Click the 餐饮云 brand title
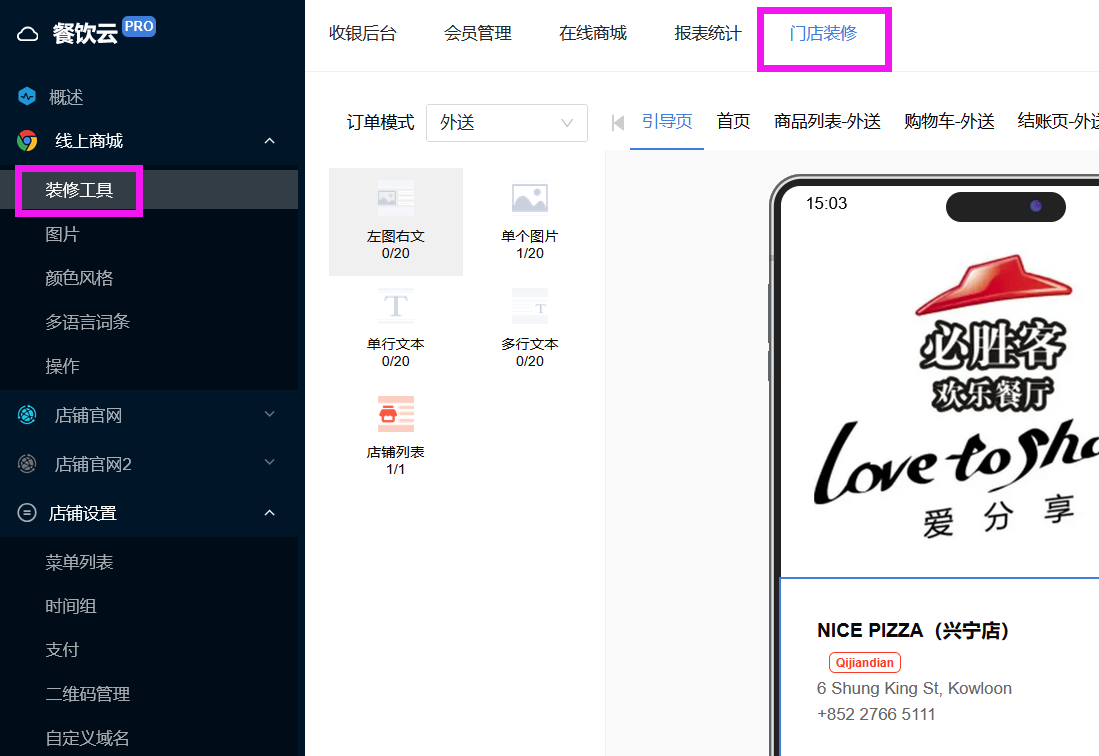This screenshot has height=756, width=1099. pyautogui.click(x=85, y=33)
